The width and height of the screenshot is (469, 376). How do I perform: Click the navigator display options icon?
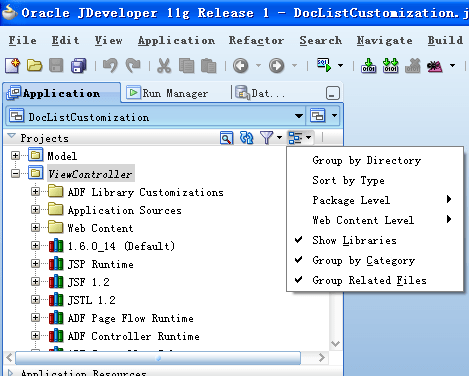pos(295,138)
